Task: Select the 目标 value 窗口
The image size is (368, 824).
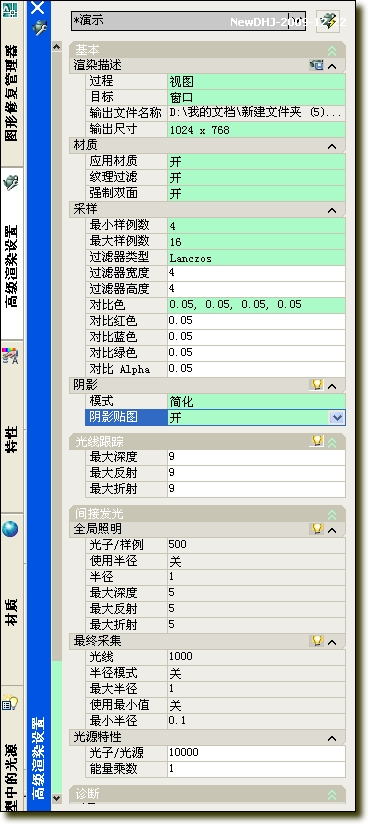Action: 257,97
